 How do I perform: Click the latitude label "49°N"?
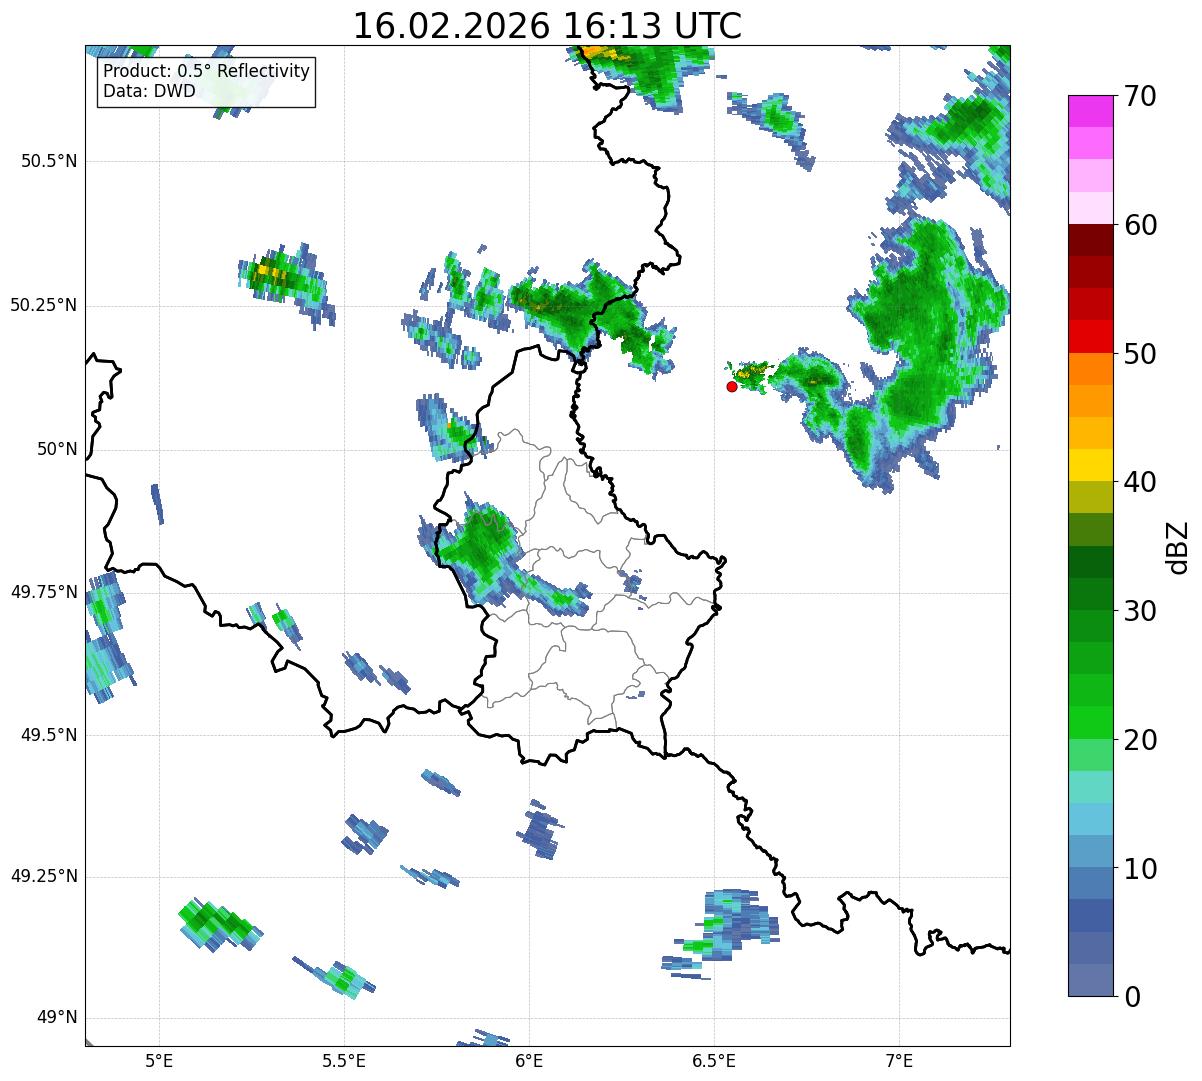(x=57, y=1018)
